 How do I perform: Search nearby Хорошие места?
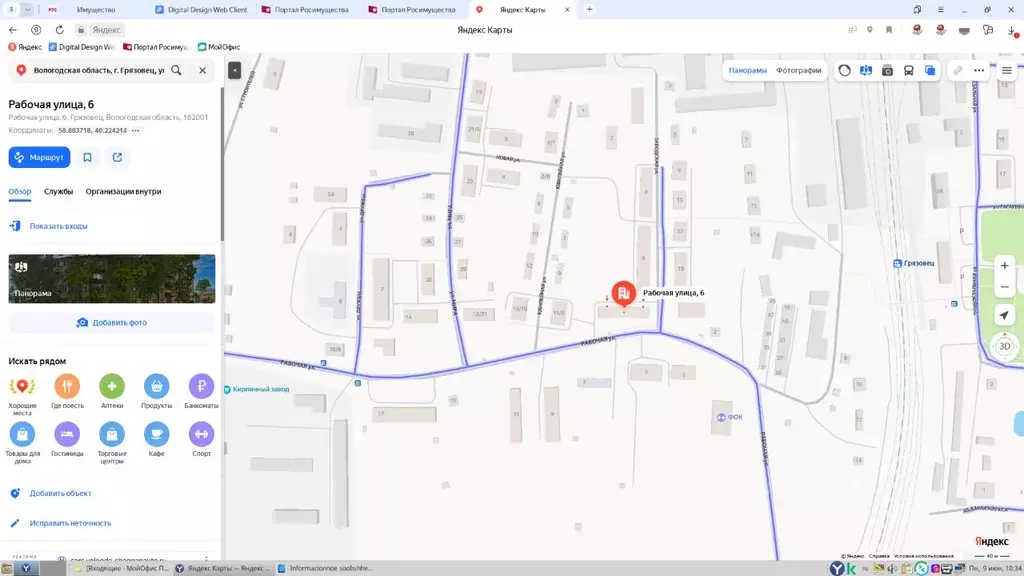click(x=22, y=394)
